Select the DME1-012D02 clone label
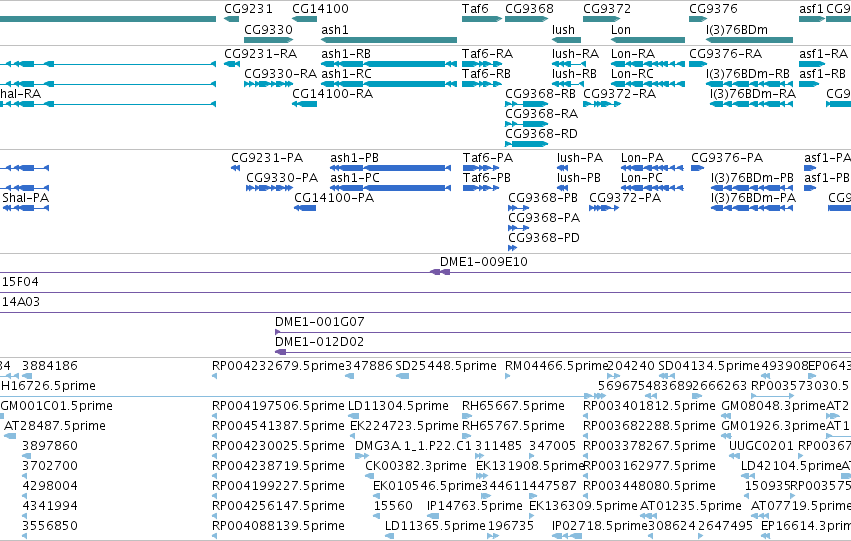The width and height of the screenshot is (851, 541). [x=320, y=342]
